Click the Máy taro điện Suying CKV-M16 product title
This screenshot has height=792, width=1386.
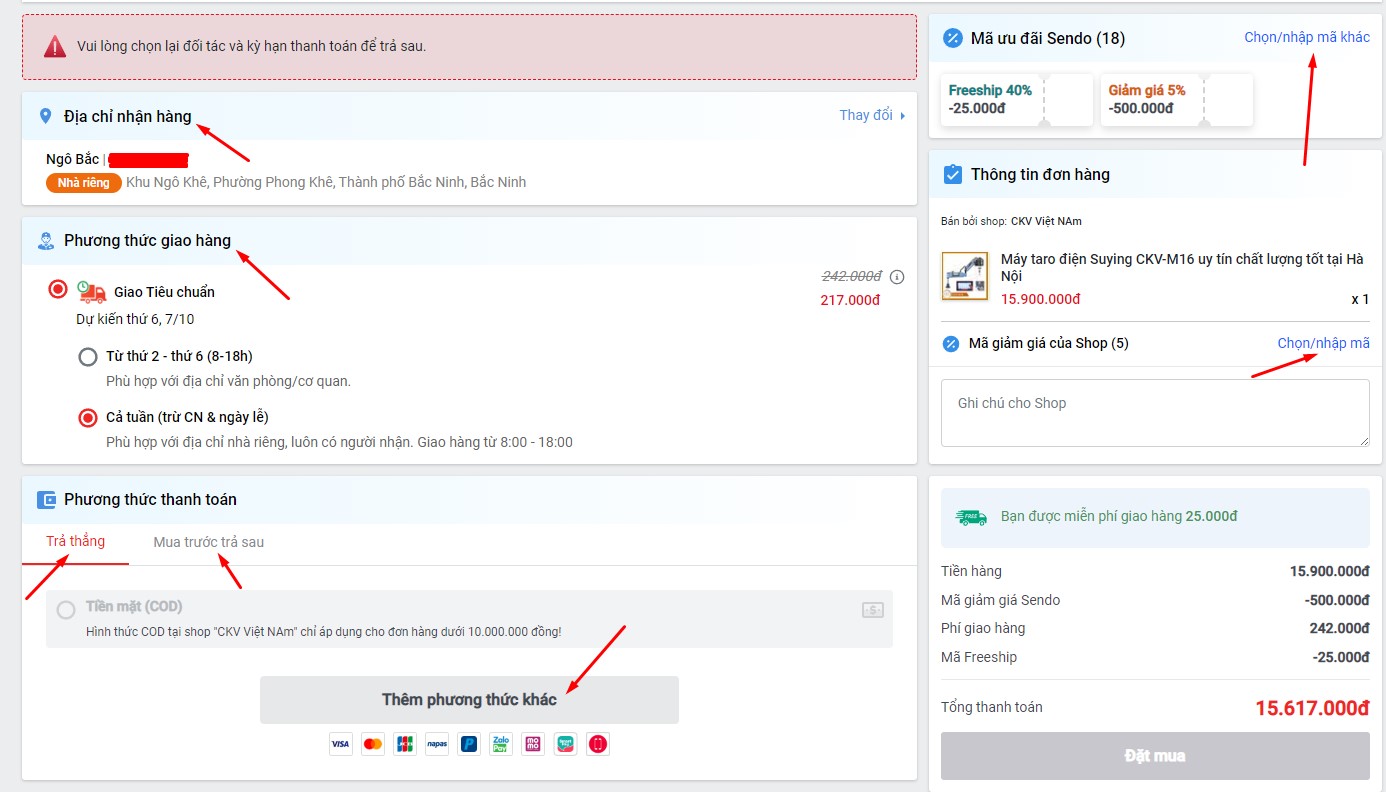pyautogui.click(x=1182, y=268)
